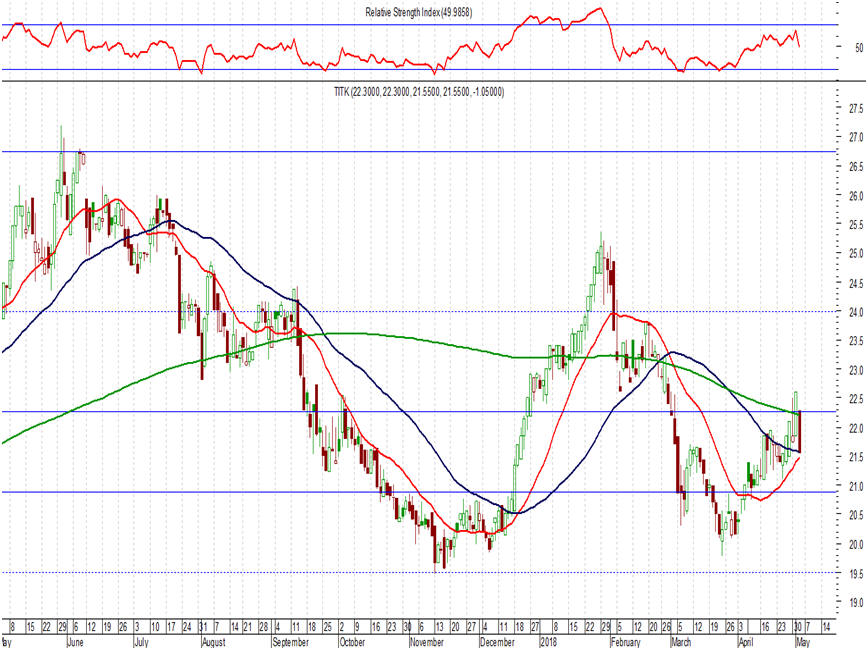Click the February month label
The image size is (868, 650).
tap(625, 642)
